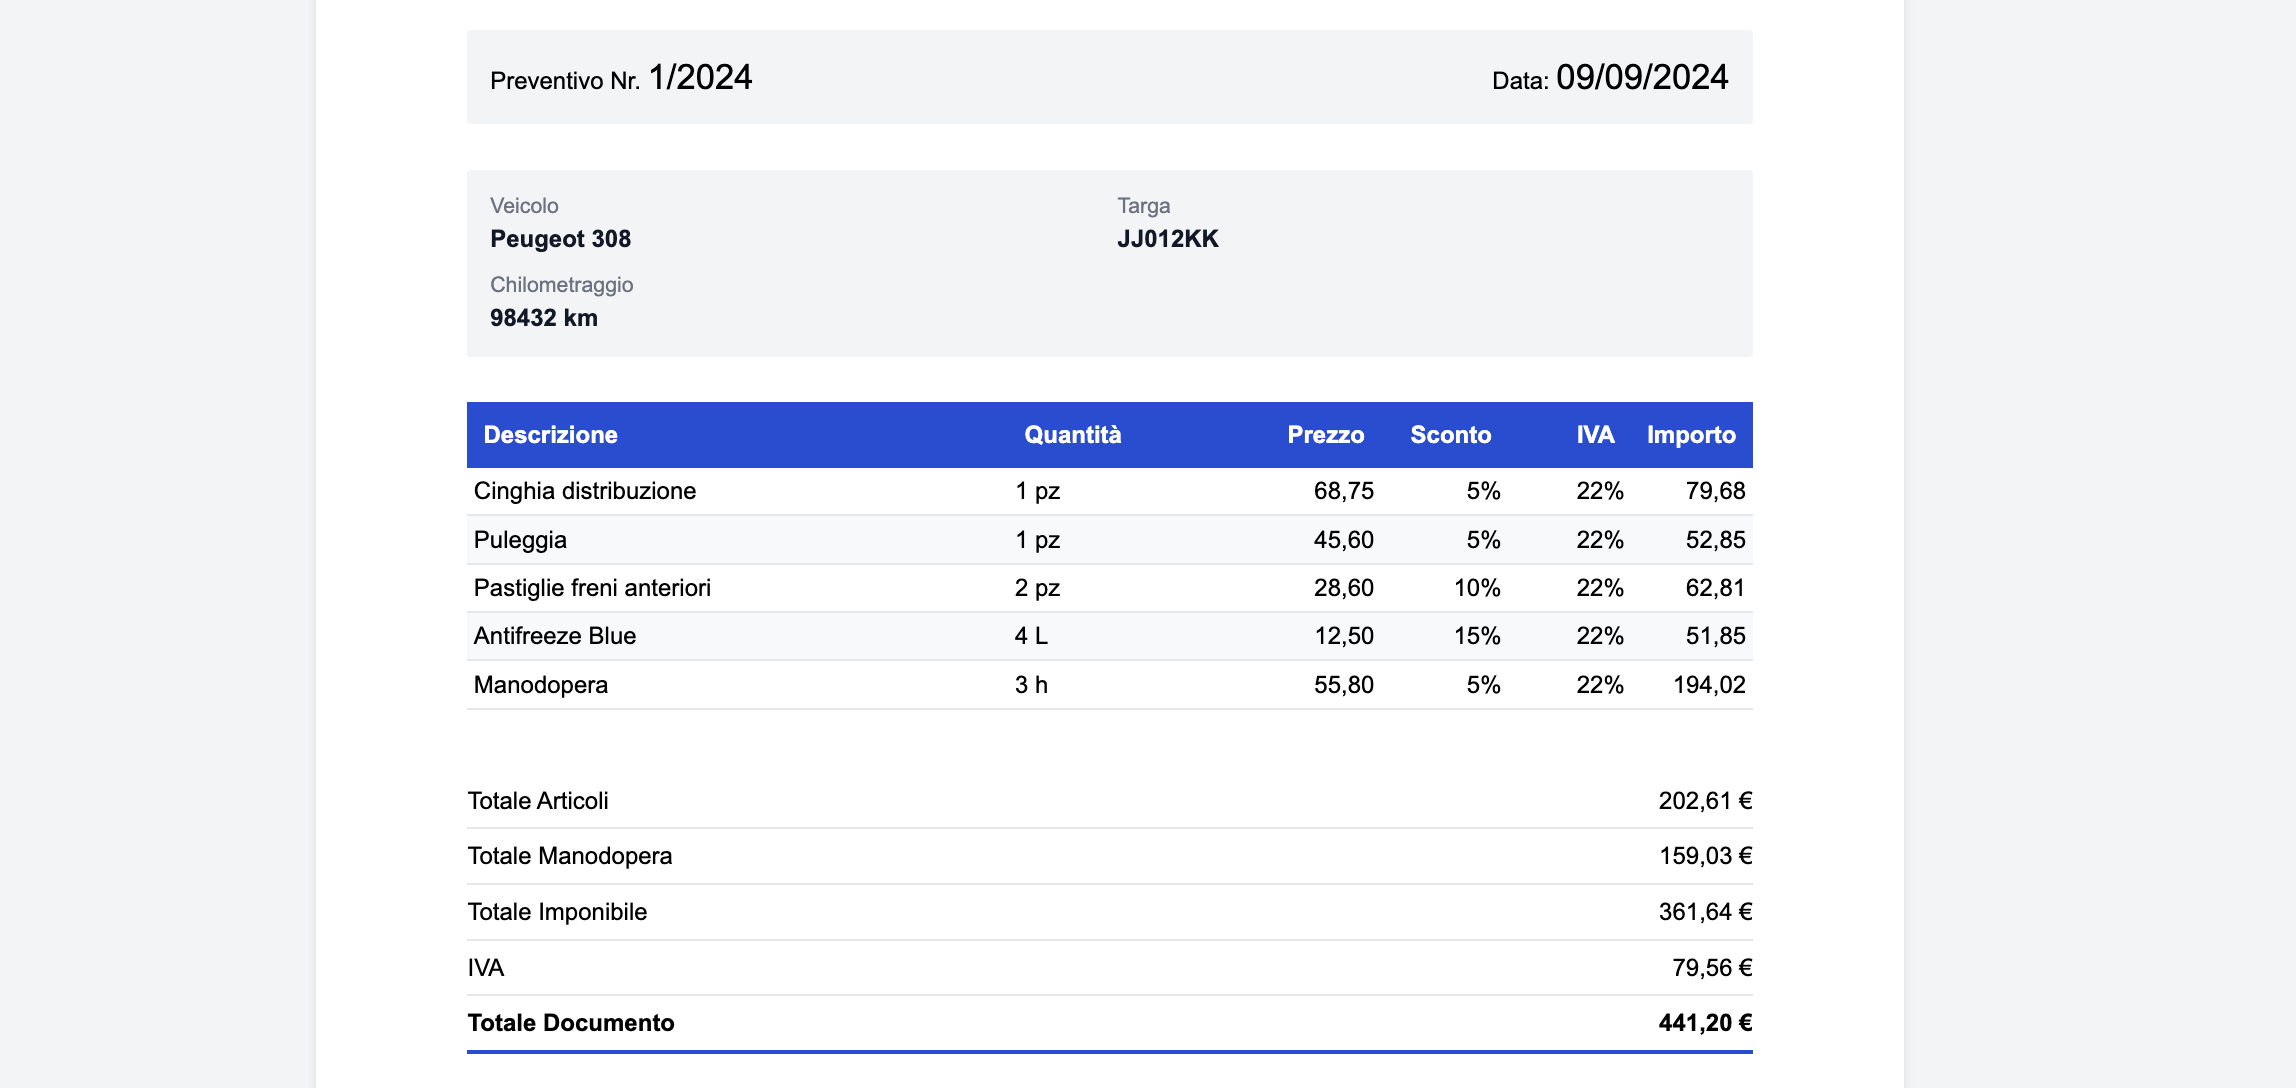Select the quote number 1/2024
This screenshot has width=2296, height=1088.
[x=700, y=77]
